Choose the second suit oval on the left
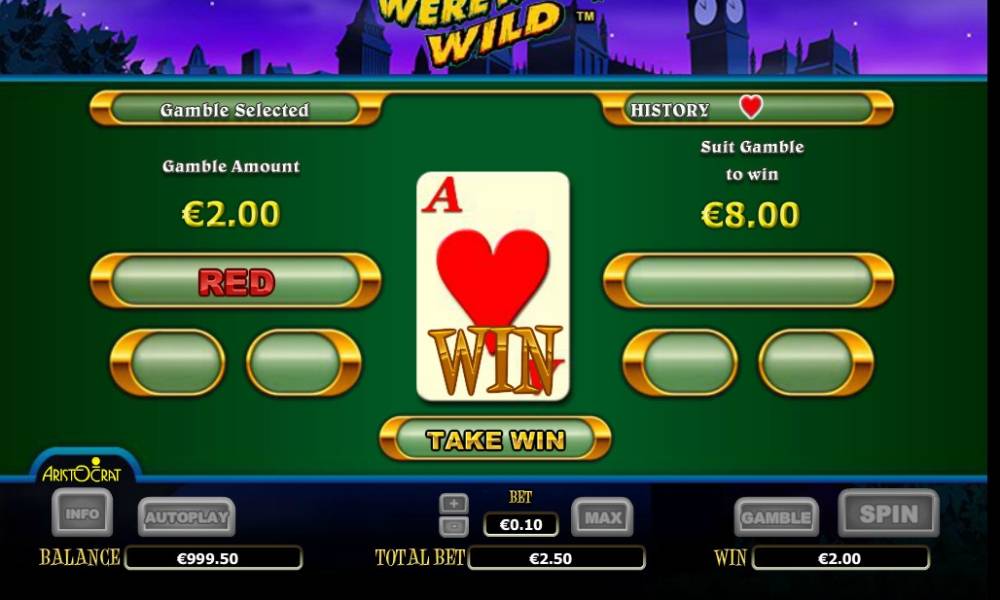Viewport: 1000px width, 600px height. 304,362
